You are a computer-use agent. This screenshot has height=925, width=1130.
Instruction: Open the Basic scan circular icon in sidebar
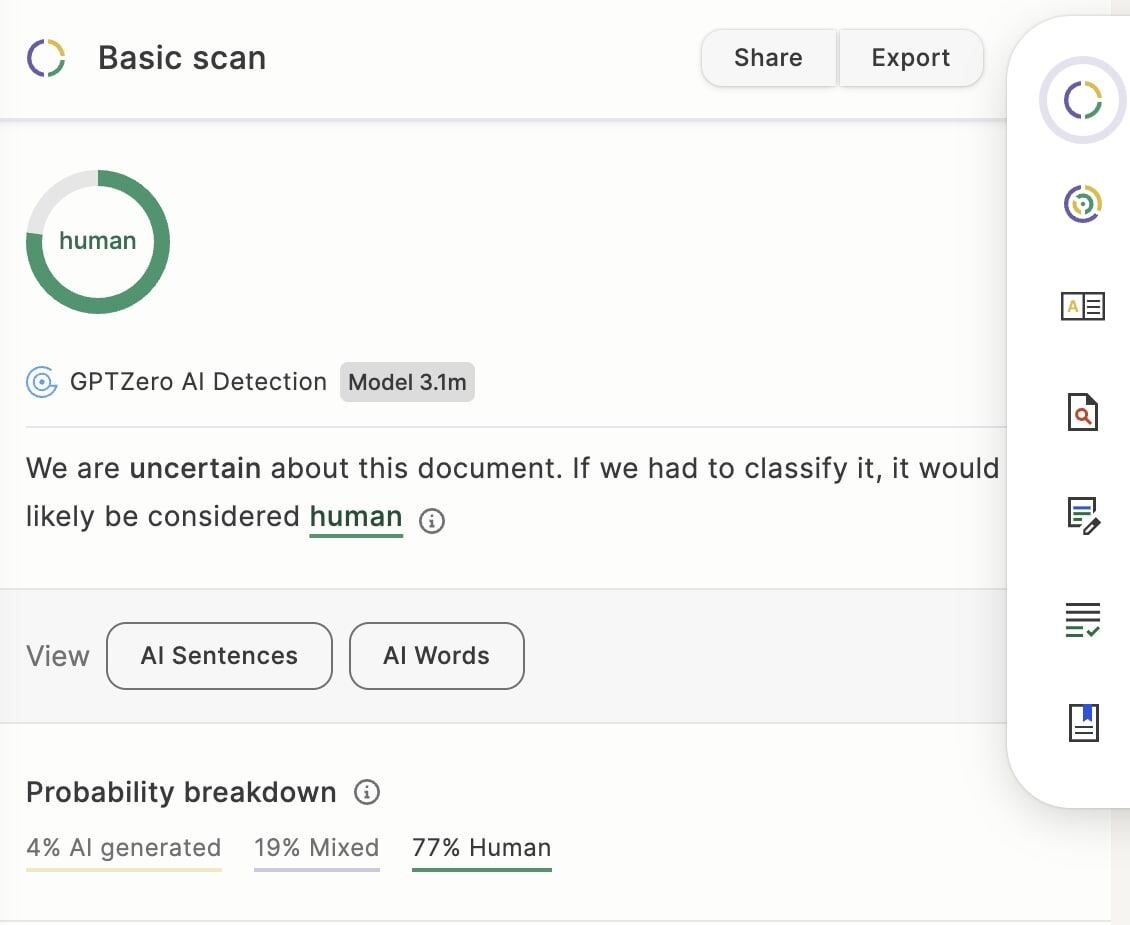tap(1085, 100)
